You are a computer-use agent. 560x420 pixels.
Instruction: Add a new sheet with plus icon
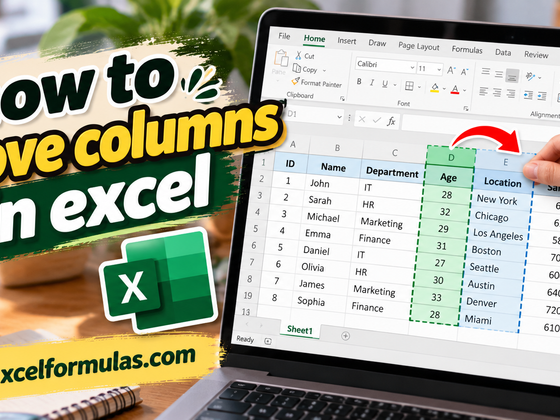coord(345,336)
